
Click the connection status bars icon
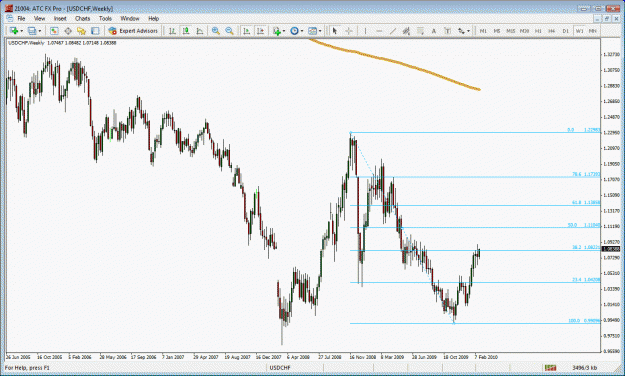550,367
